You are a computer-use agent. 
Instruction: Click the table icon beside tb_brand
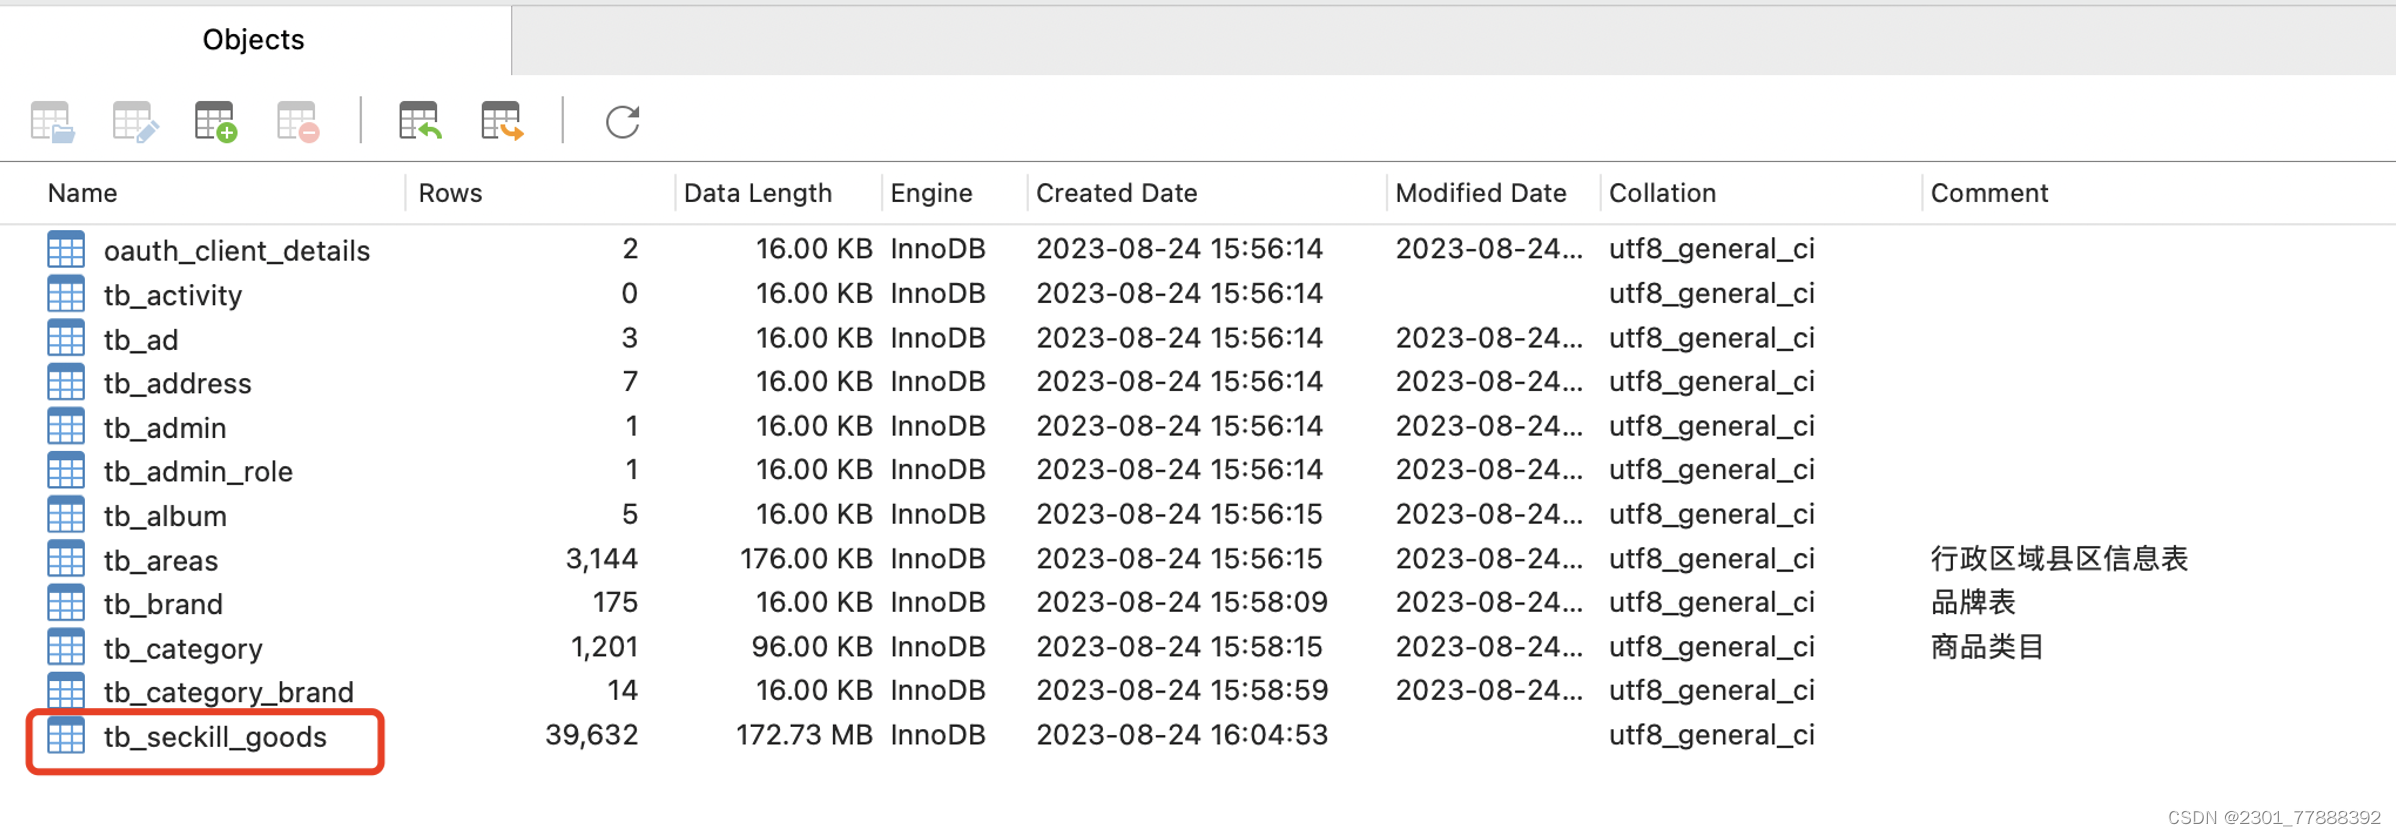pyautogui.click(x=66, y=603)
